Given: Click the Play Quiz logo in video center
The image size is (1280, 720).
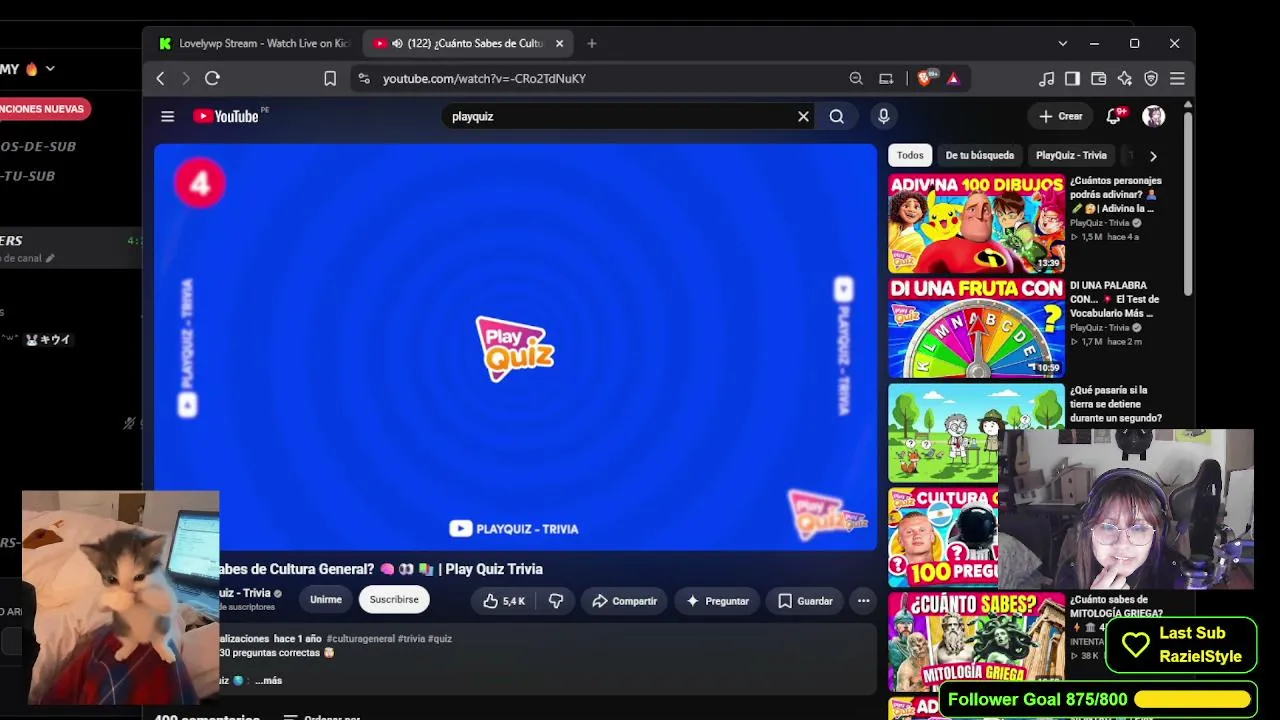Looking at the screenshot, I should tap(515, 349).
